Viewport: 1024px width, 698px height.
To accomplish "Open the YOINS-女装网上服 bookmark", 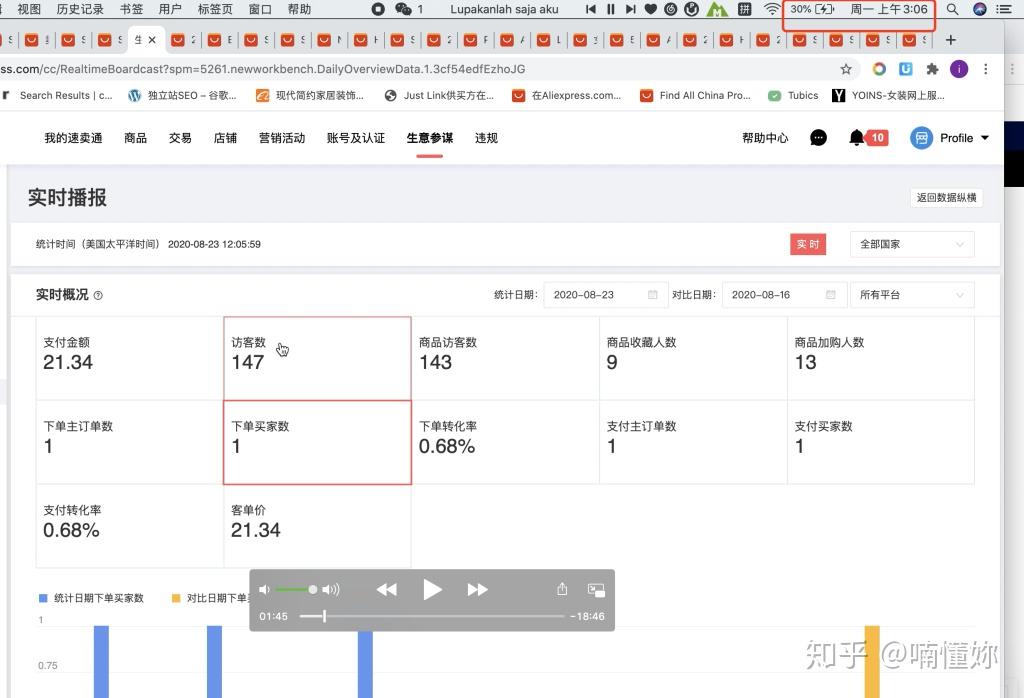I will [888, 95].
